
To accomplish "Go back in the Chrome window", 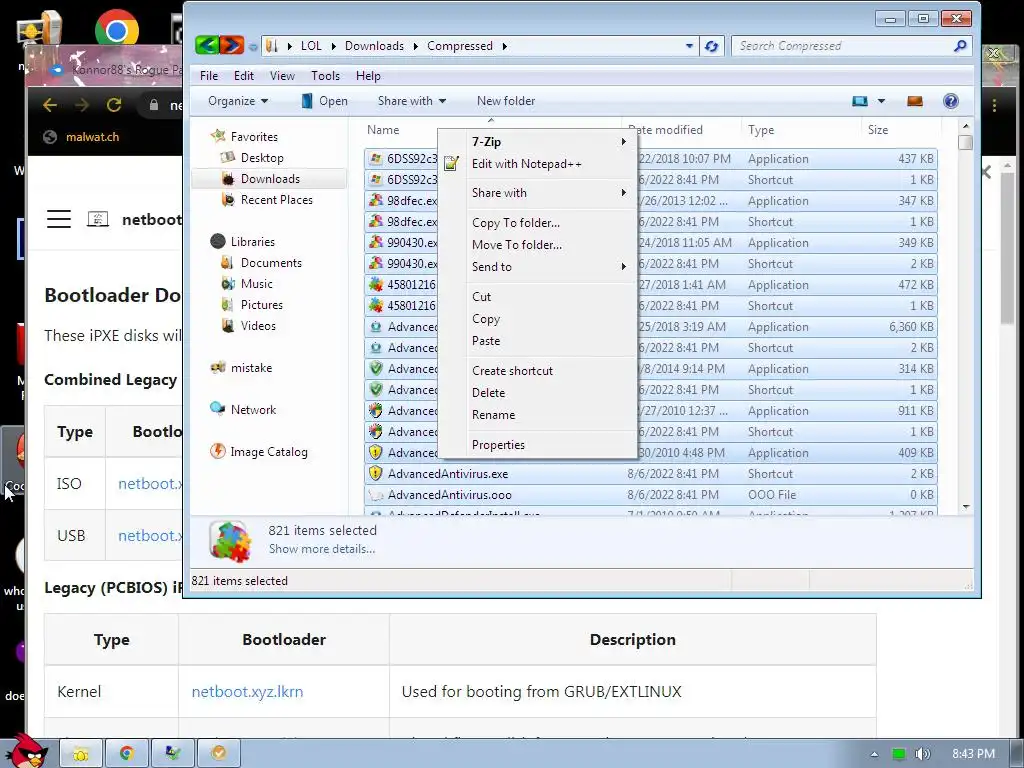I will coord(50,104).
